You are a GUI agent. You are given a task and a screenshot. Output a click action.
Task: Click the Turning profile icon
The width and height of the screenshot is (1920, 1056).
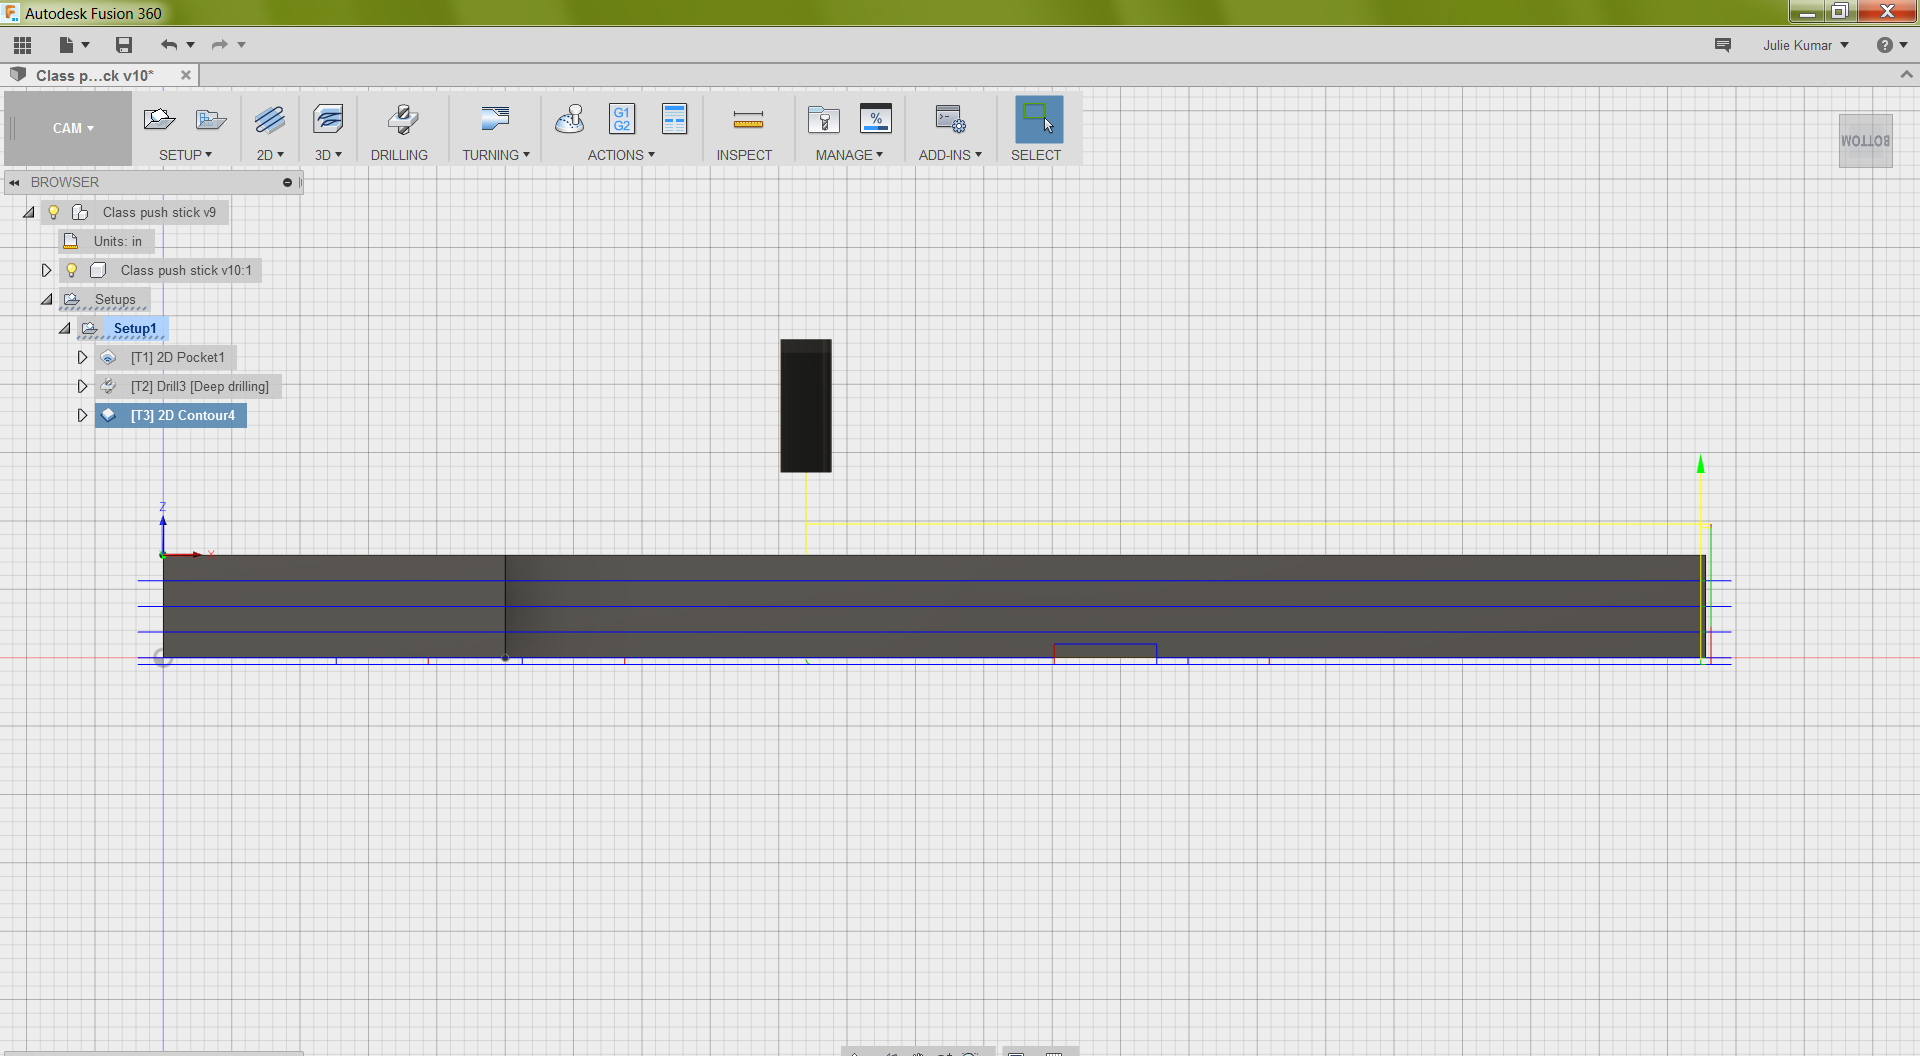pos(495,119)
